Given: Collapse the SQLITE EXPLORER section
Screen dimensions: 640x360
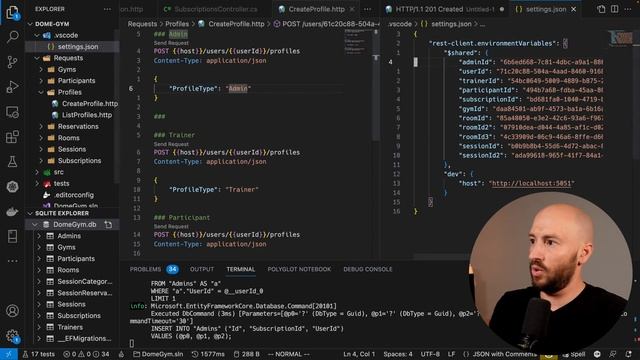Looking at the screenshot, I should pyautogui.click(x=30, y=213).
